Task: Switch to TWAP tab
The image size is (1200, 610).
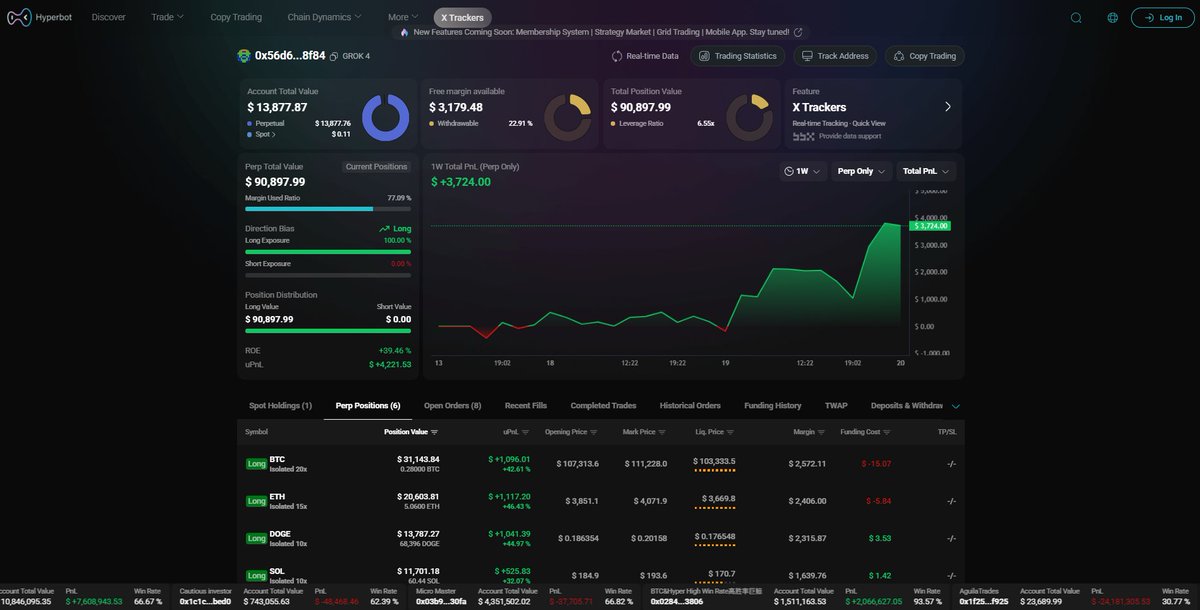Action: (x=836, y=406)
